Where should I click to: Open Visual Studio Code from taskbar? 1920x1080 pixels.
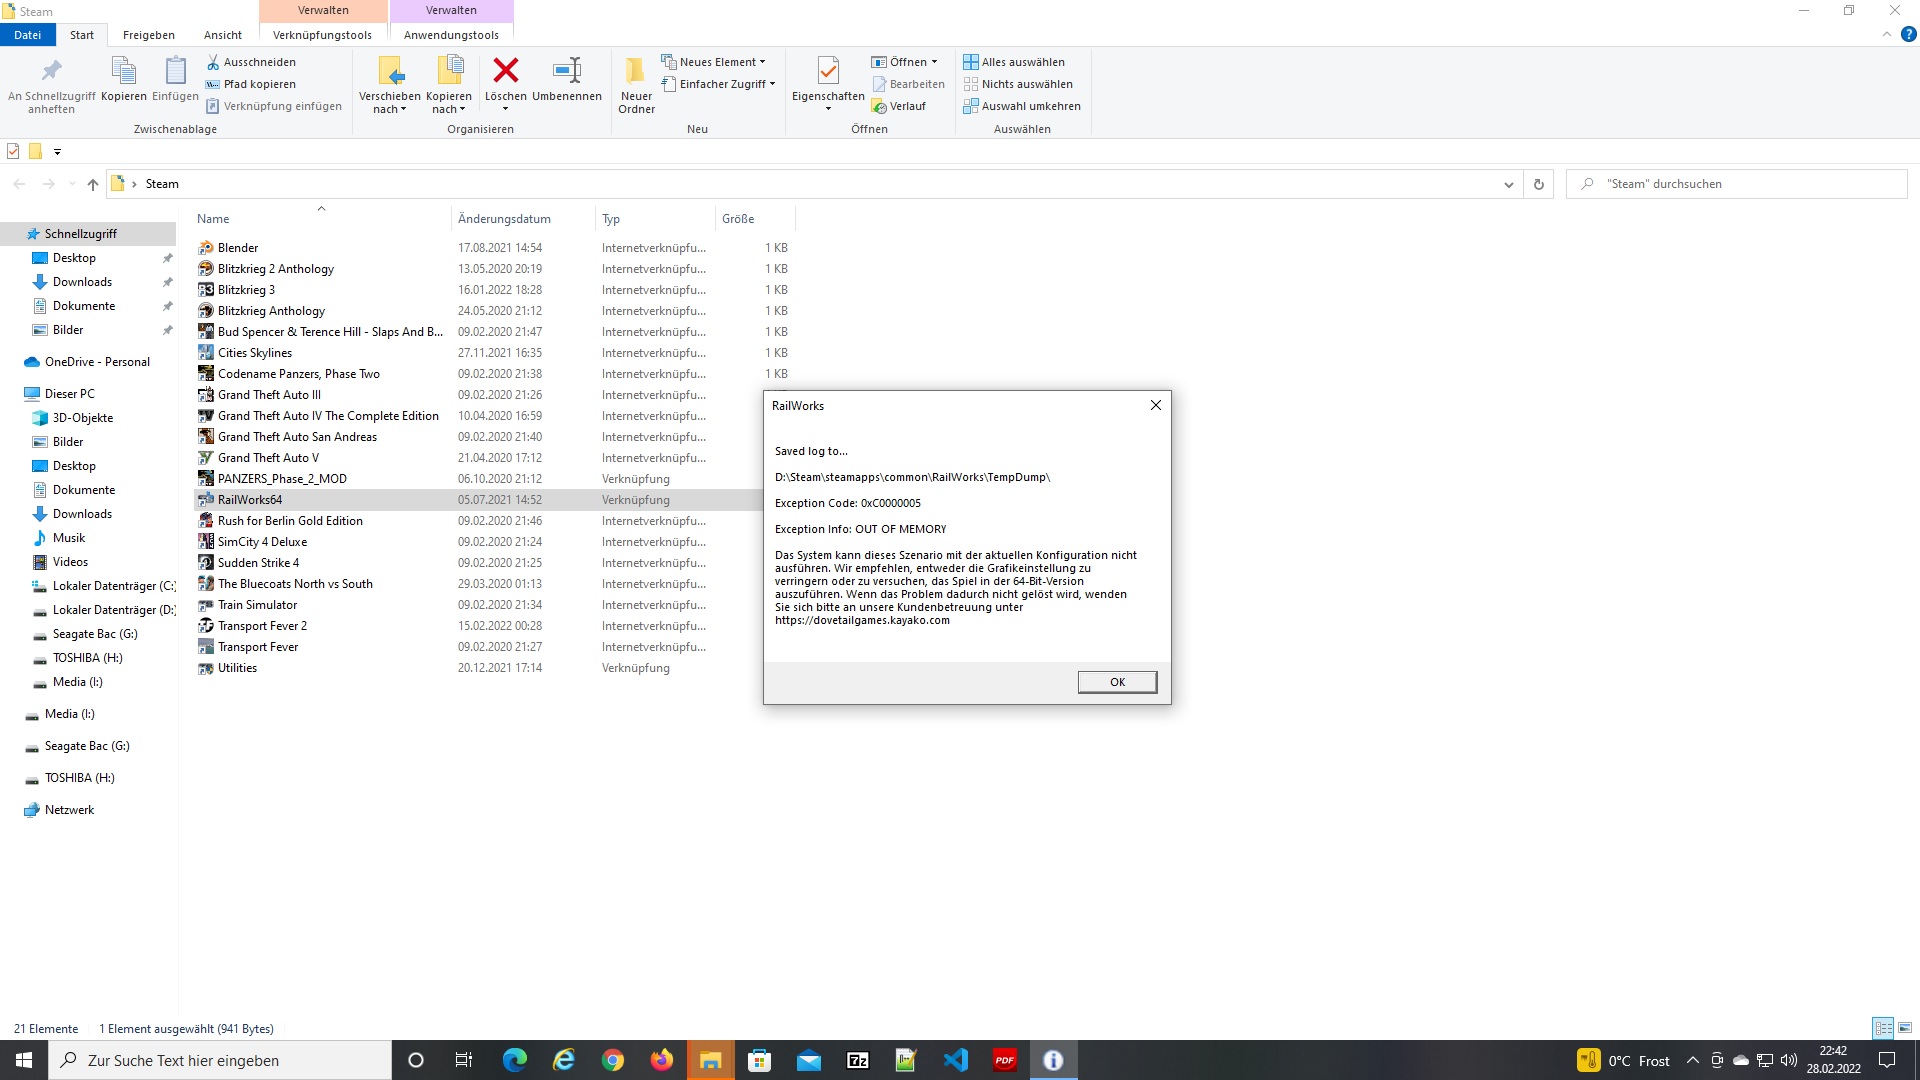coord(955,1060)
